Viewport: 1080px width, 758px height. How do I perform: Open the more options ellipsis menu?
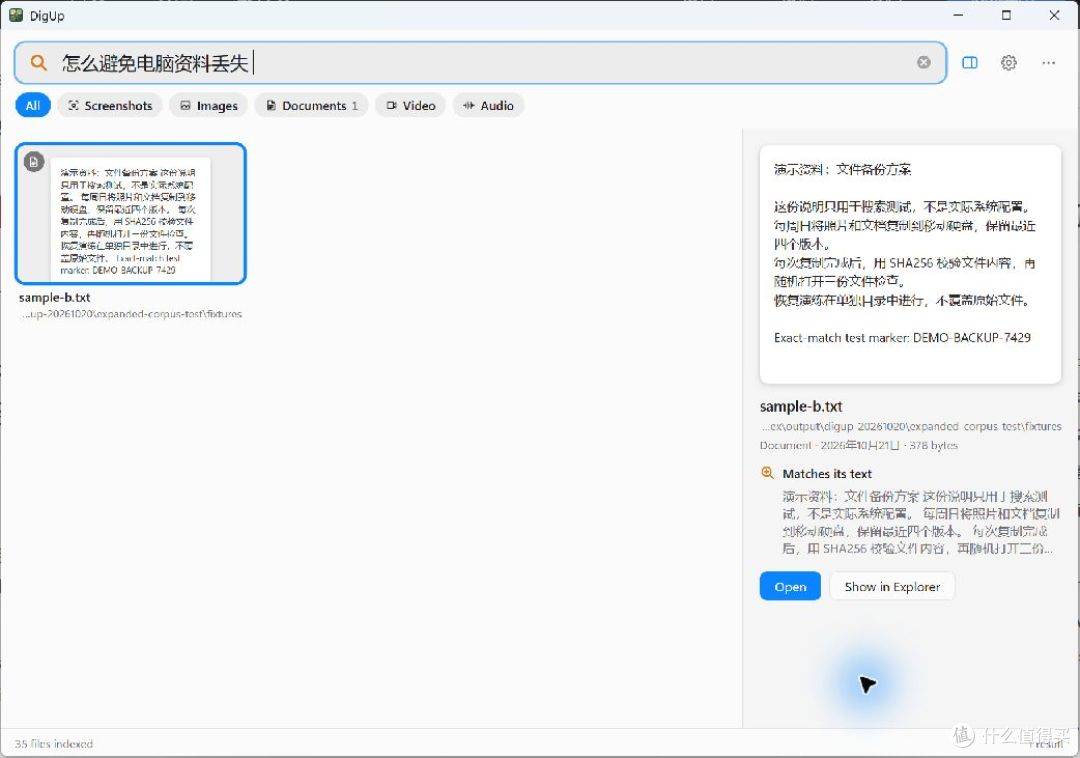coord(1048,63)
